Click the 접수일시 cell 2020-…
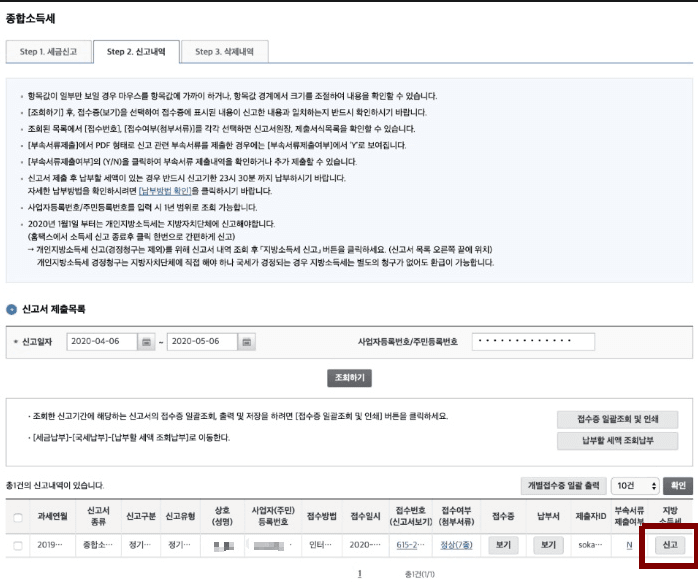698x588 pixels. click(x=365, y=545)
